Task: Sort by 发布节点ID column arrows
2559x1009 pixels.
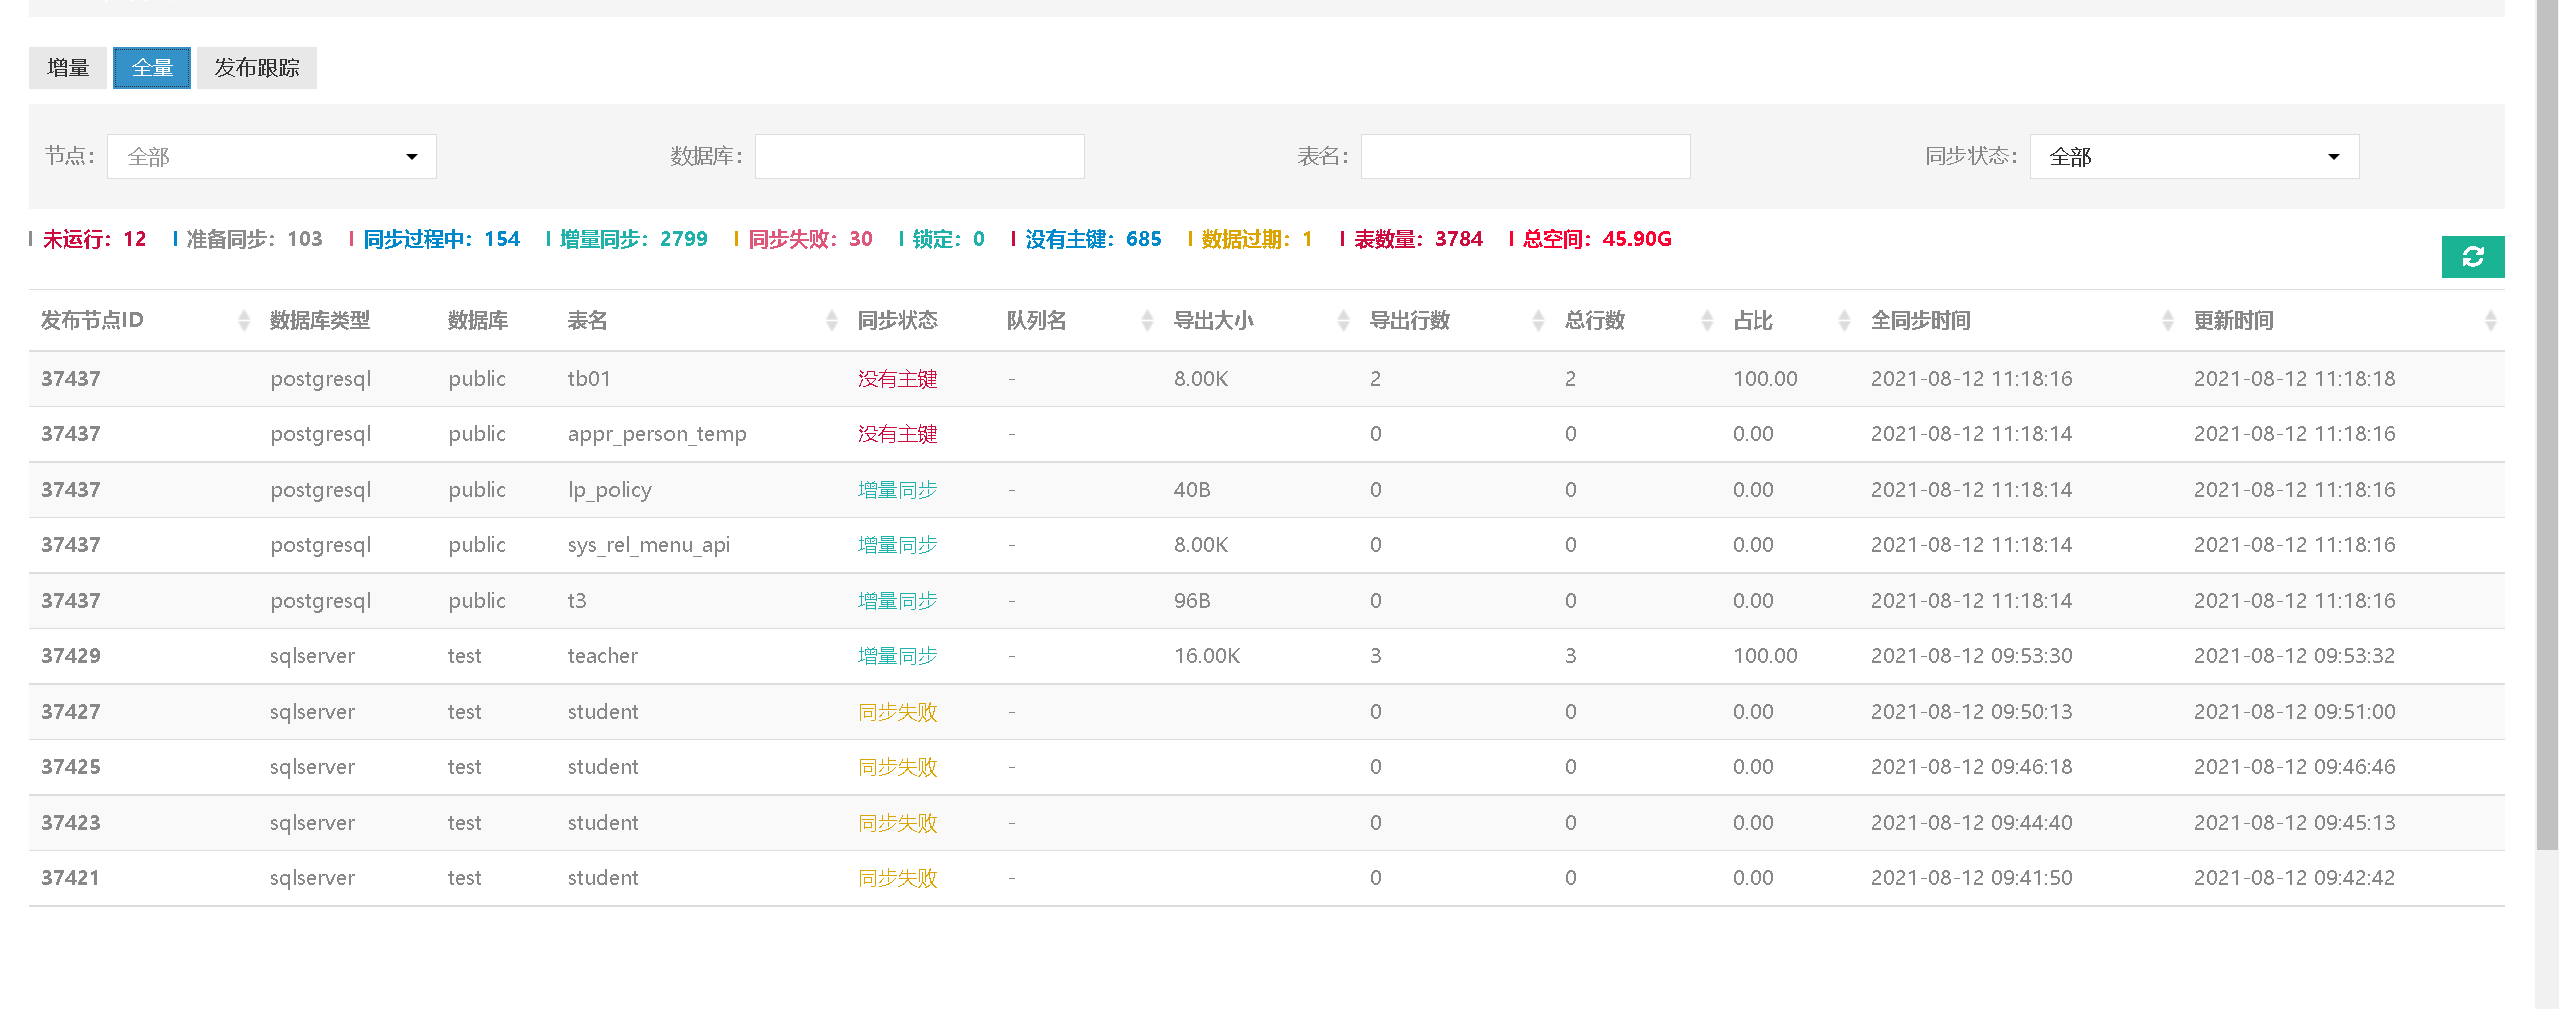Action: click(244, 320)
